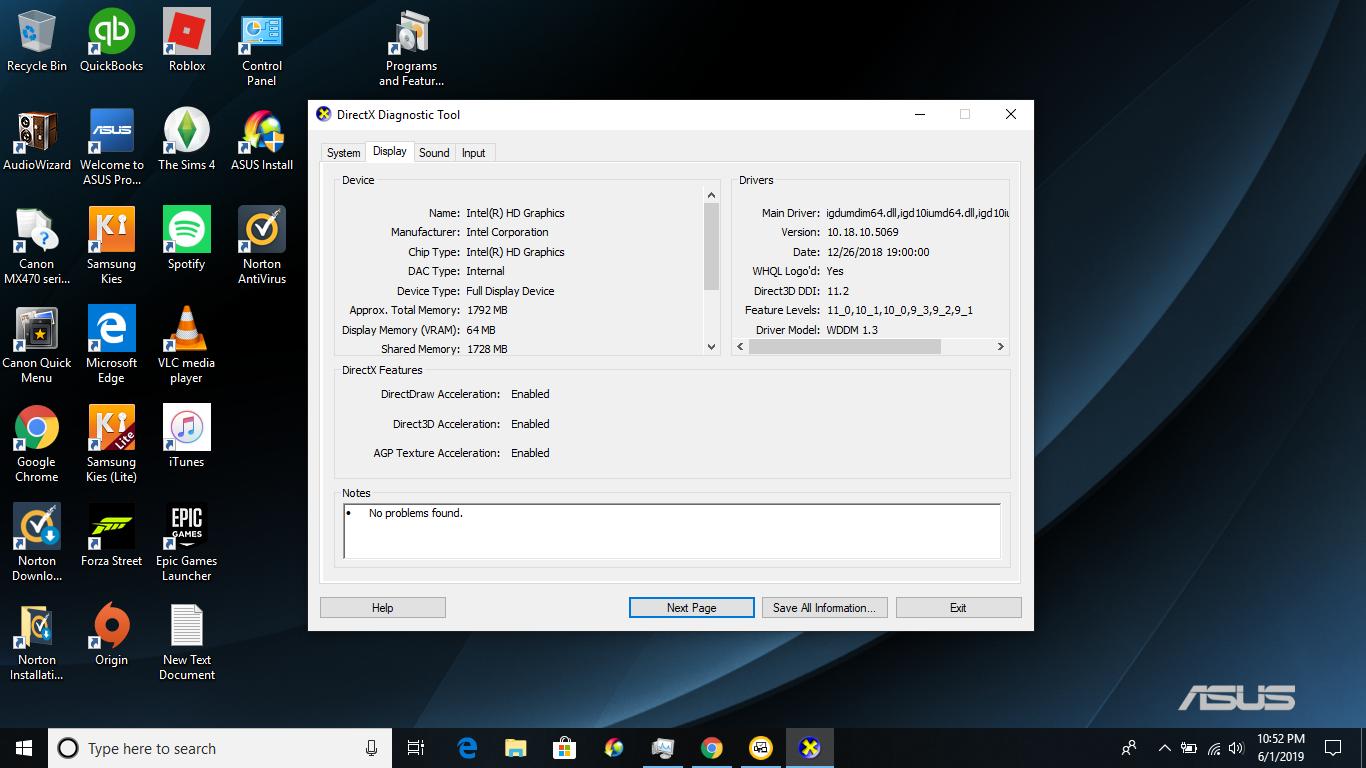Click Drivers panel scroll left arrow
1366x768 pixels.
click(x=740, y=347)
